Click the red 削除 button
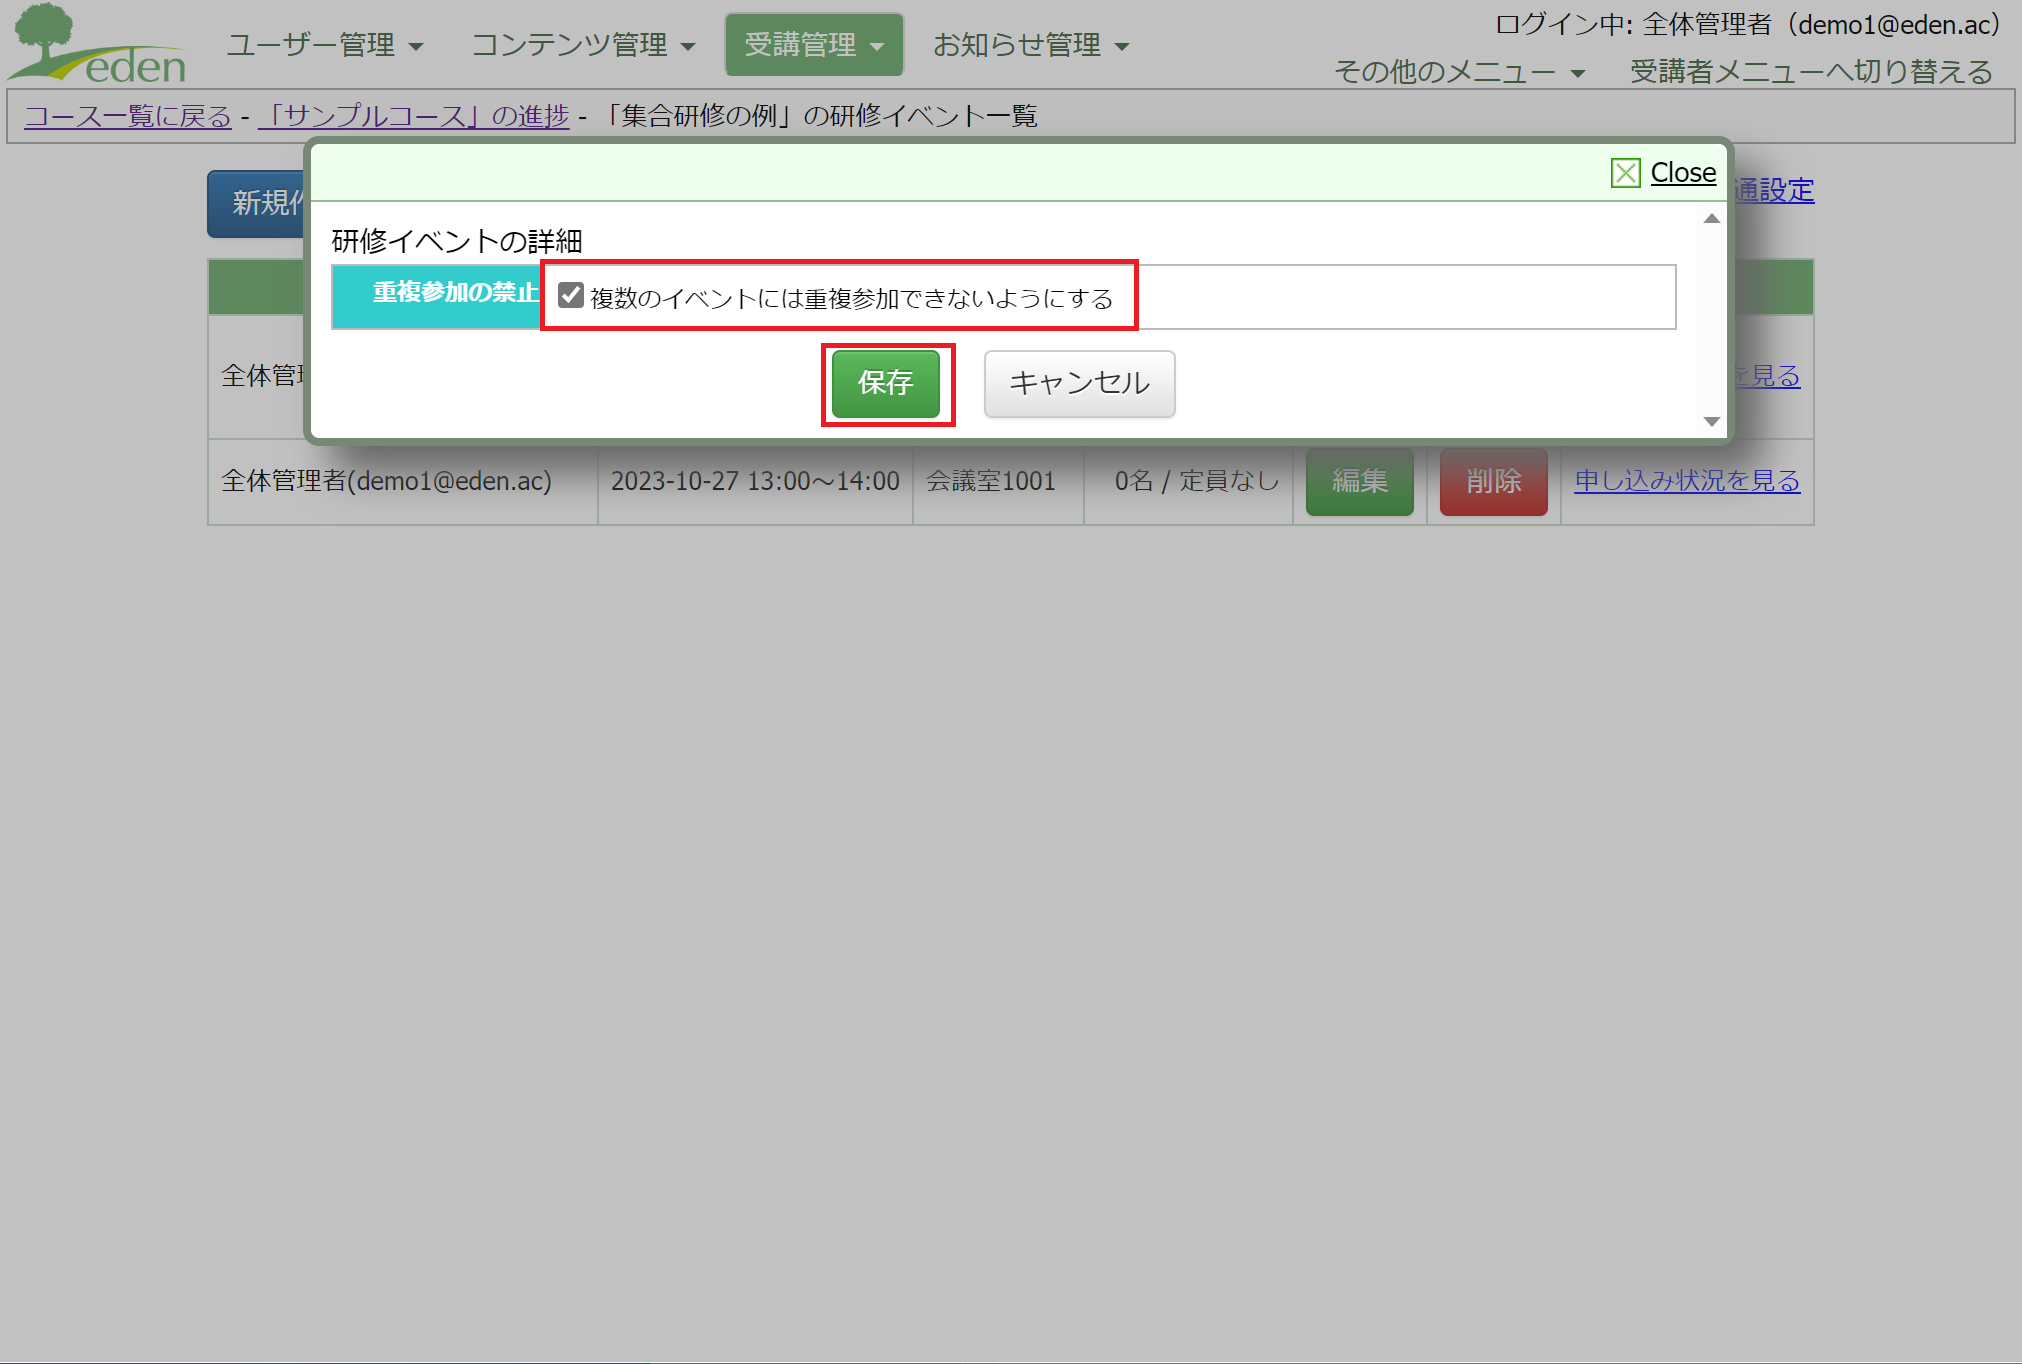This screenshot has height=1364, width=2022. (1493, 482)
